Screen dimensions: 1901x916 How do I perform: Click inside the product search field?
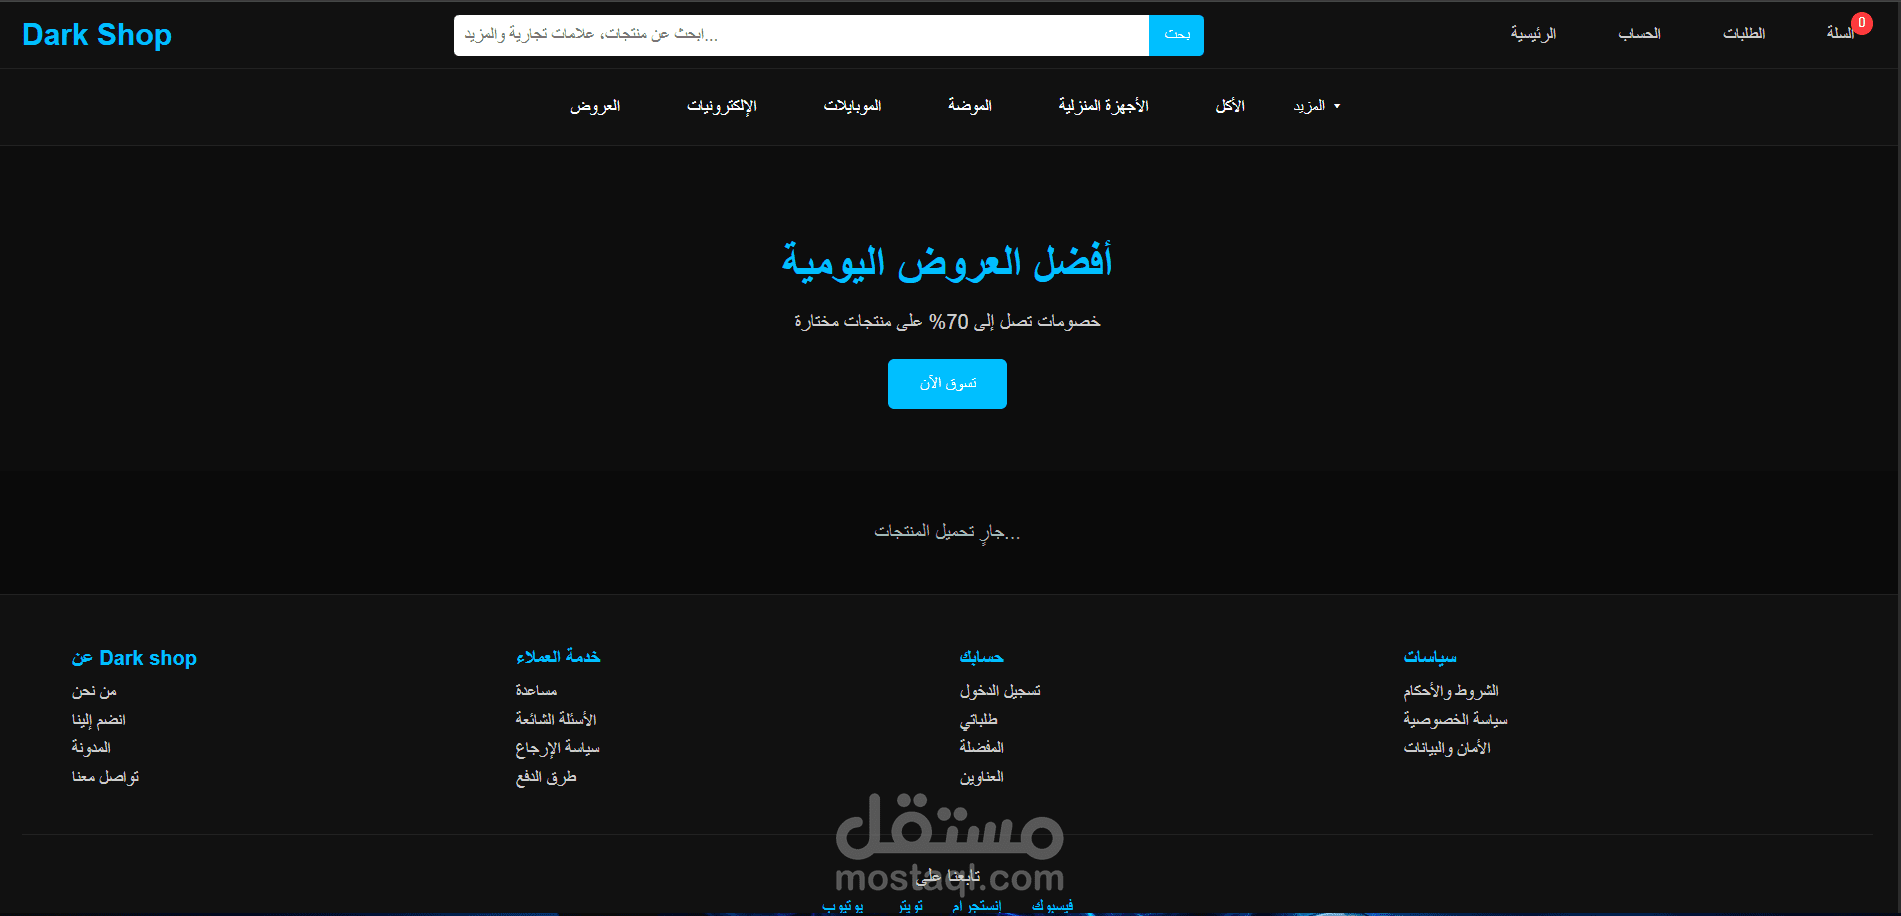(800, 34)
